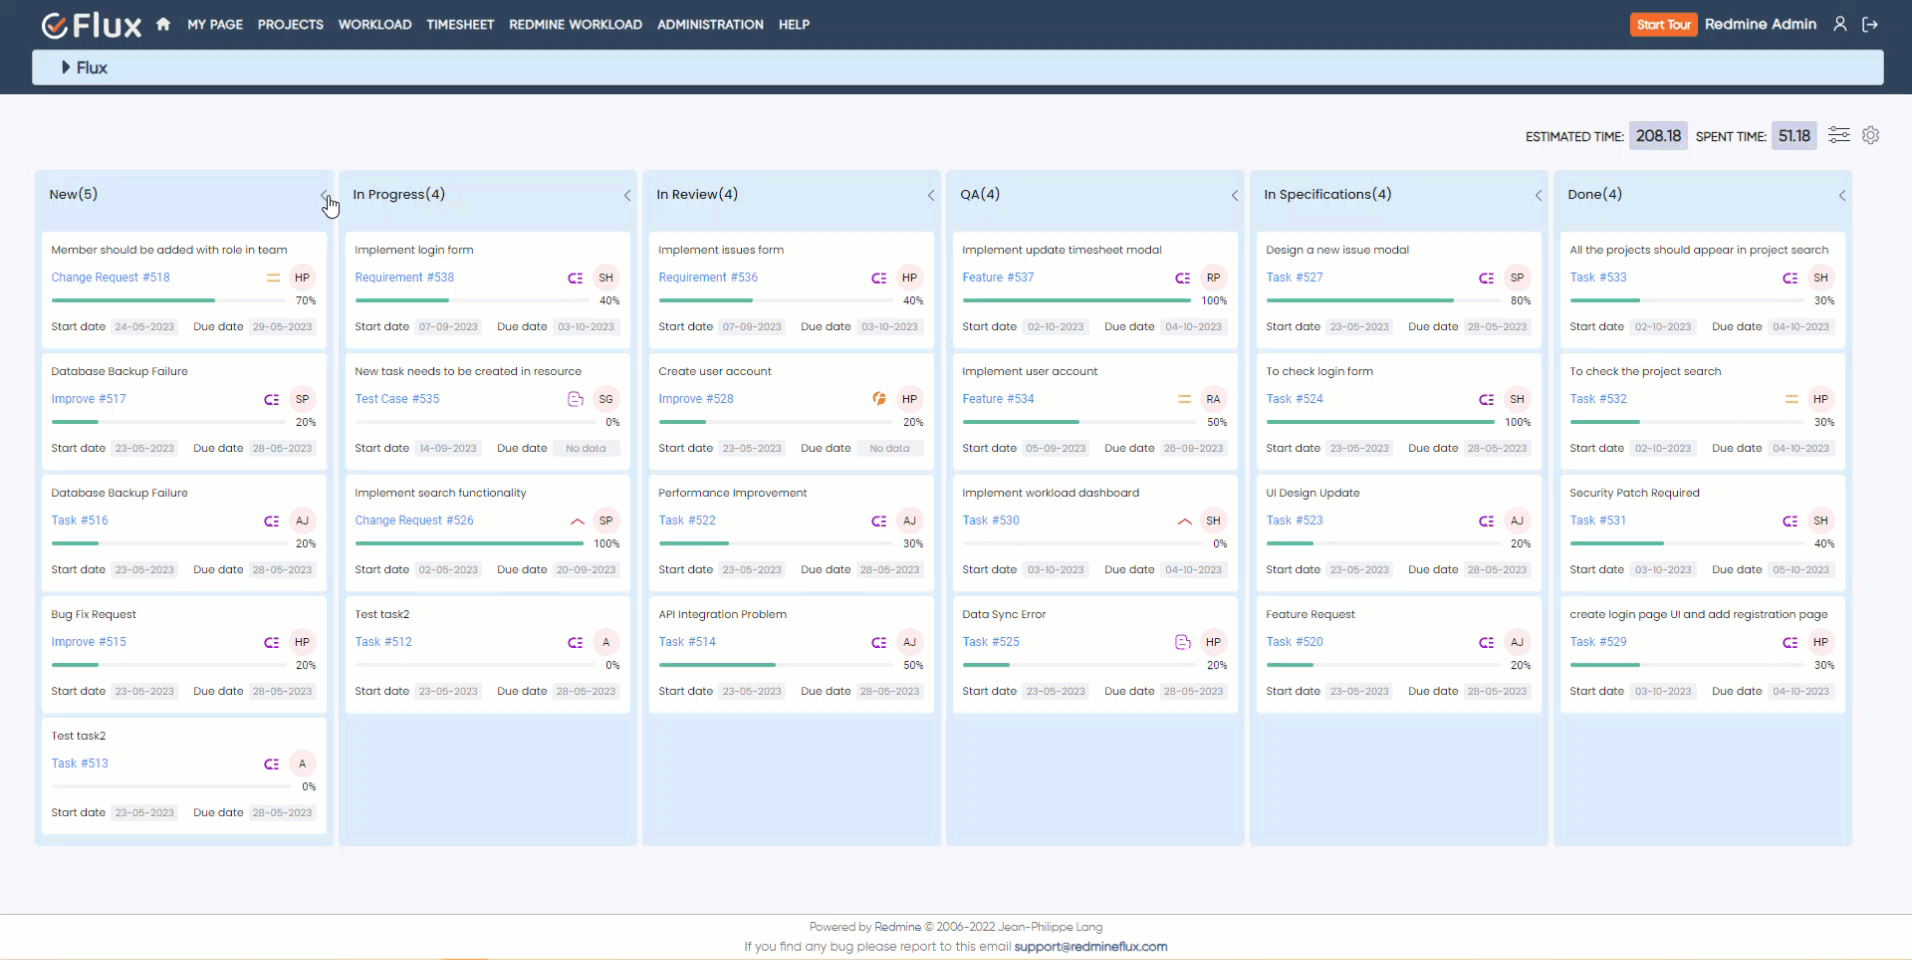Collapse the New column using its chevron
The width and height of the screenshot is (1912, 960).
(324, 195)
